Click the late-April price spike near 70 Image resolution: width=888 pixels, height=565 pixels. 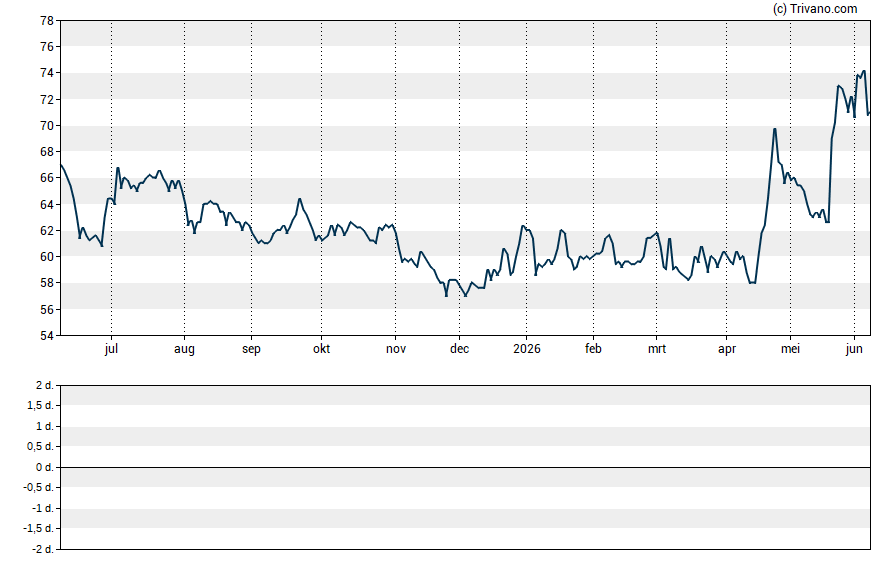click(x=775, y=129)
